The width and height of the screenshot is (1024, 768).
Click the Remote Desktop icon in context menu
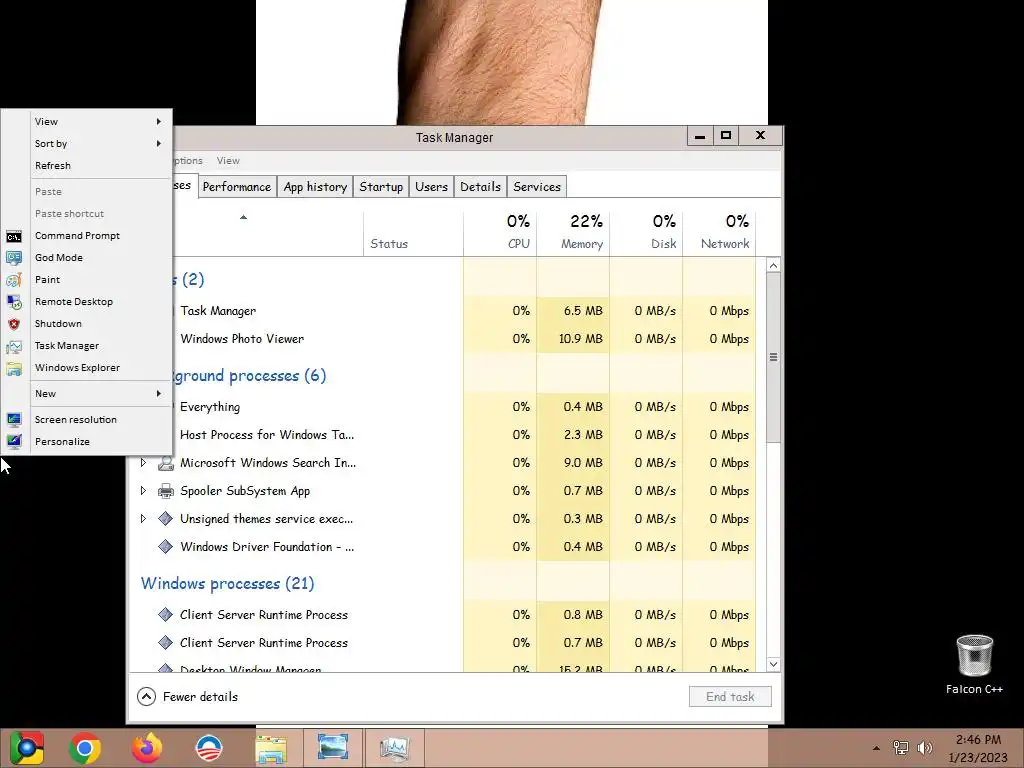coord(14,302)
